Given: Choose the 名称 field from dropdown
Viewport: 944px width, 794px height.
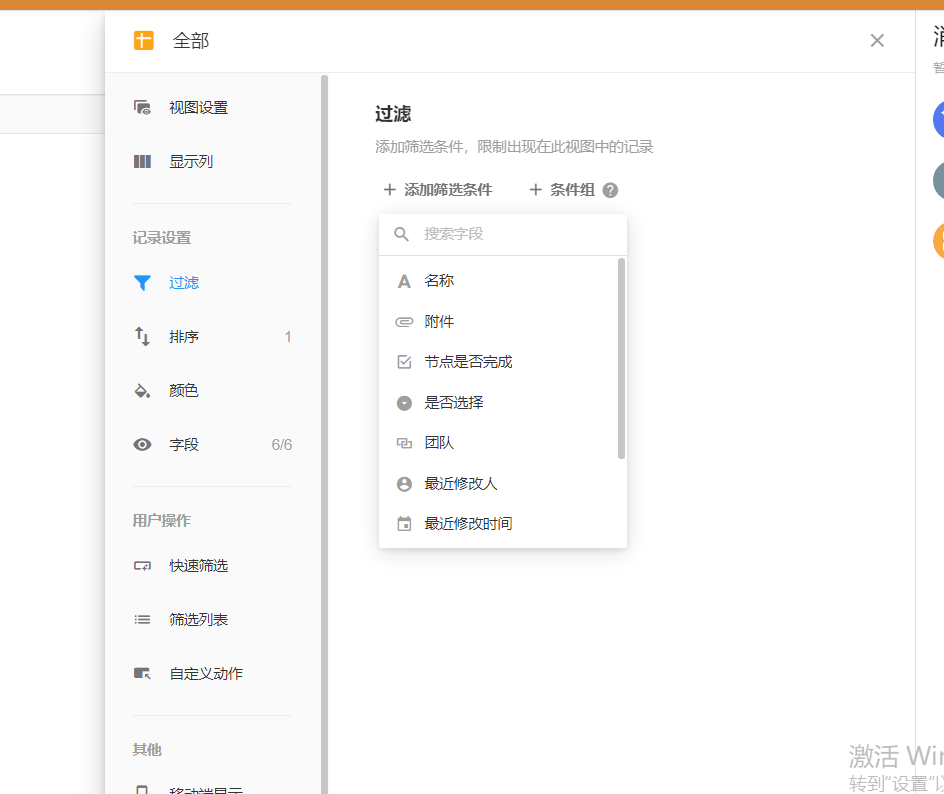Looking at the screenshot, I should 439,281.
